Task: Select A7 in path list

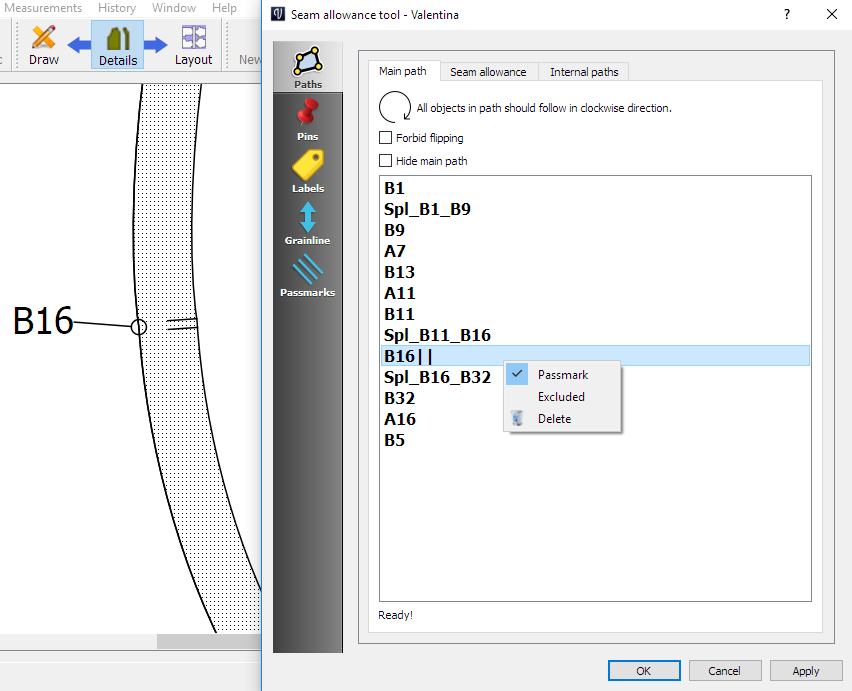Action: (595, 251)
